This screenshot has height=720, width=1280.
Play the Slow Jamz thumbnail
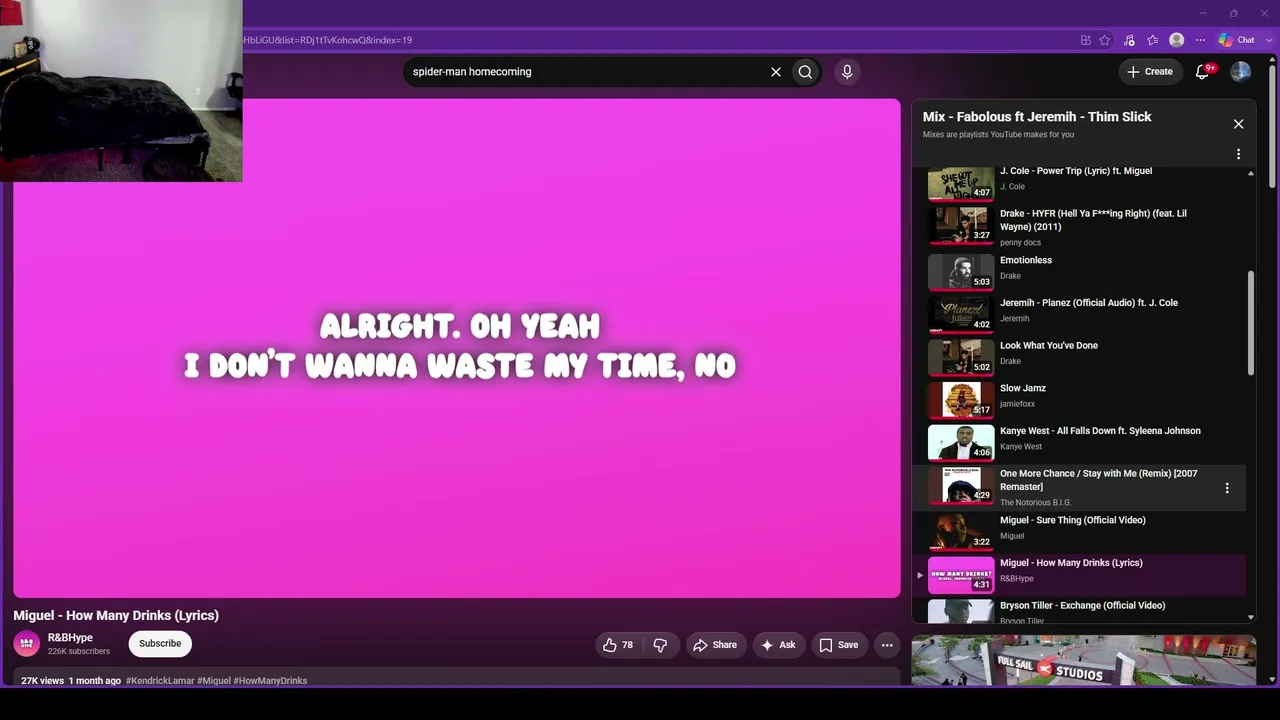[961, 400]
